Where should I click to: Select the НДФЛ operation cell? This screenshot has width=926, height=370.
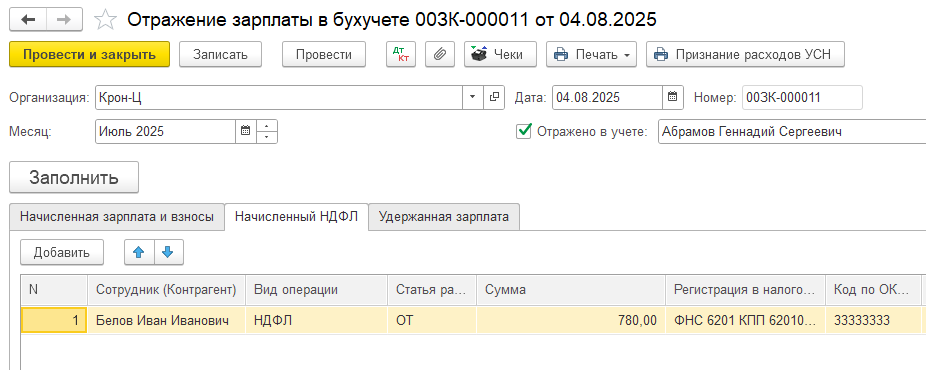point(317,320)
